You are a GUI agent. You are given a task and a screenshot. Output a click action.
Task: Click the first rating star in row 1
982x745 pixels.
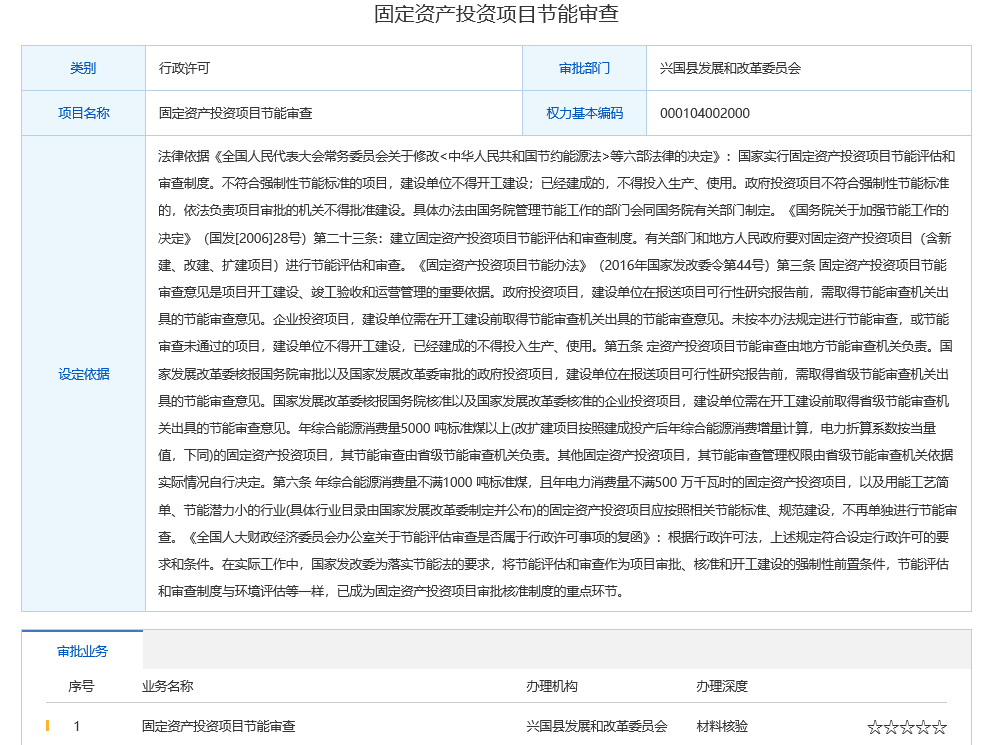coord(875,728)
